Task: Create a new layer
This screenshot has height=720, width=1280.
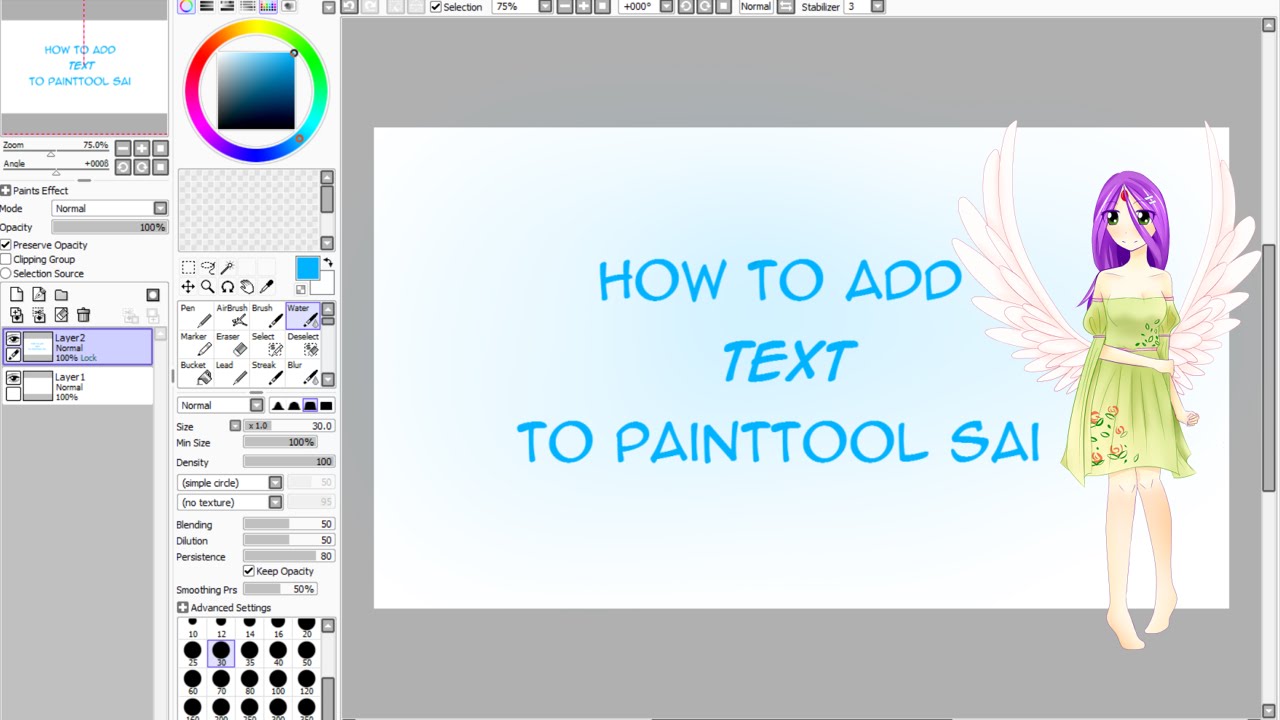Action: click(x=16, y=295)
